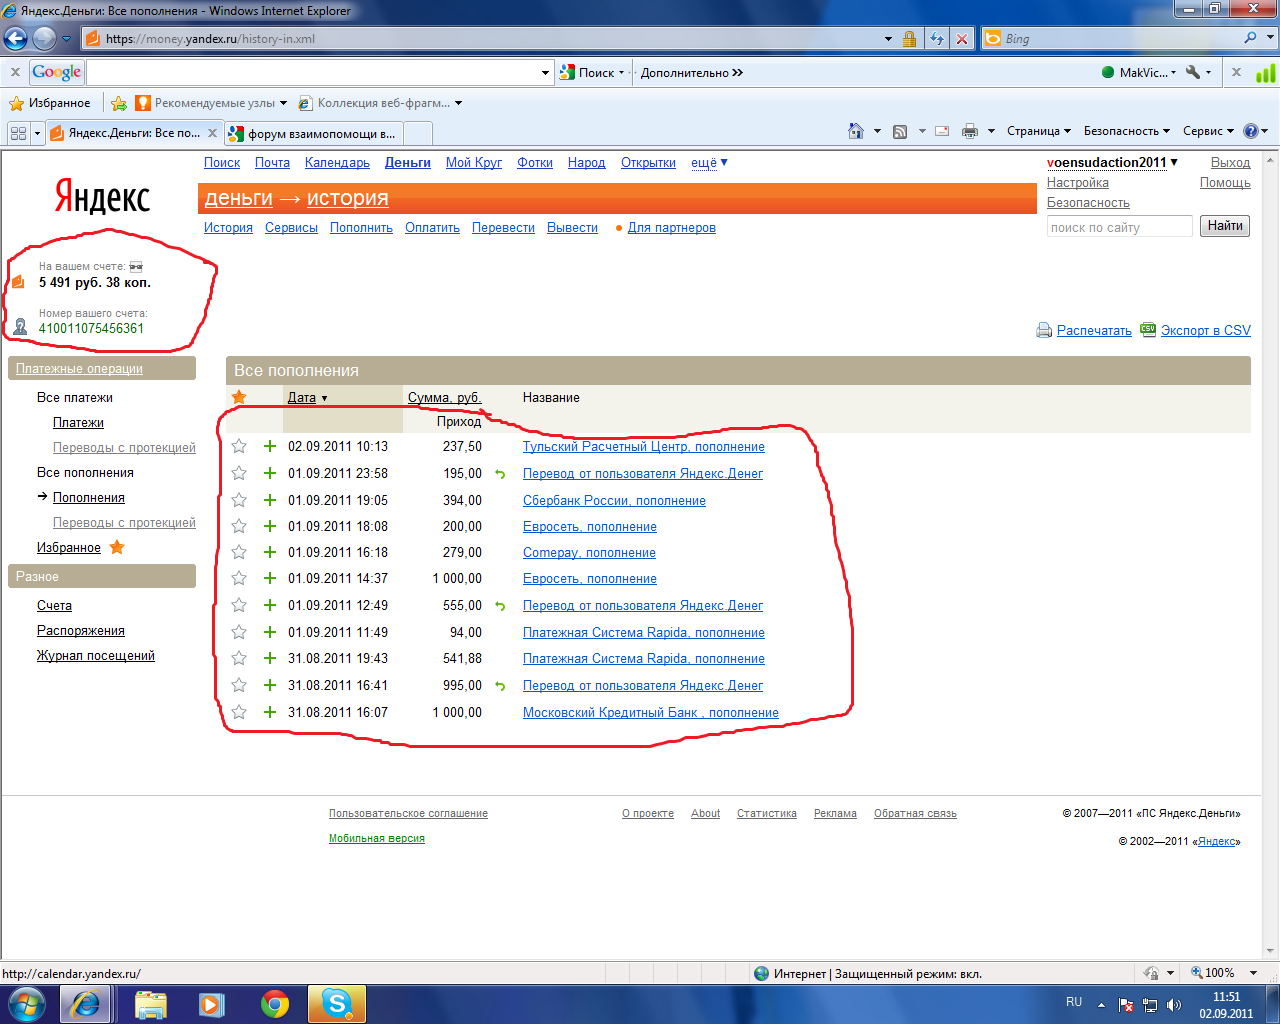Toggle favorite star for Сбербанк России deposit
Viewport: 1280px width, 1024px height.
coord(239,500)
